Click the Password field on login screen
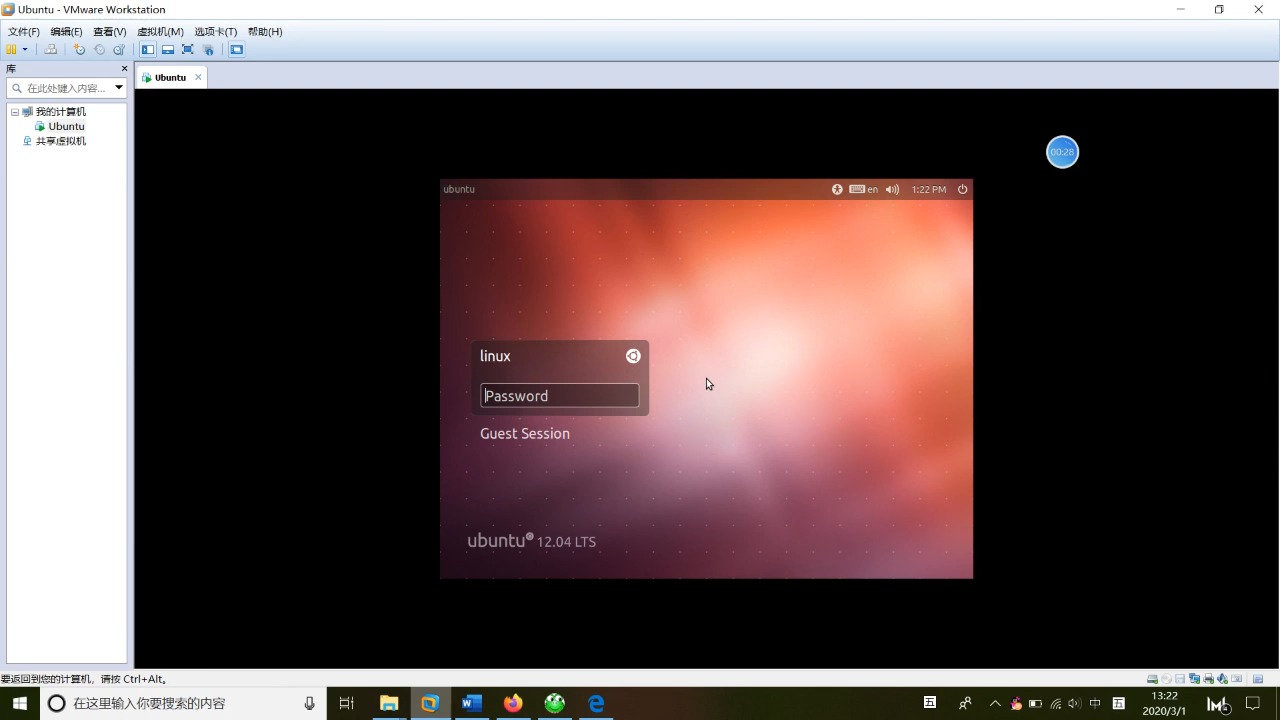The width and height of the screenshot is (1280, 720). [559, 395]
